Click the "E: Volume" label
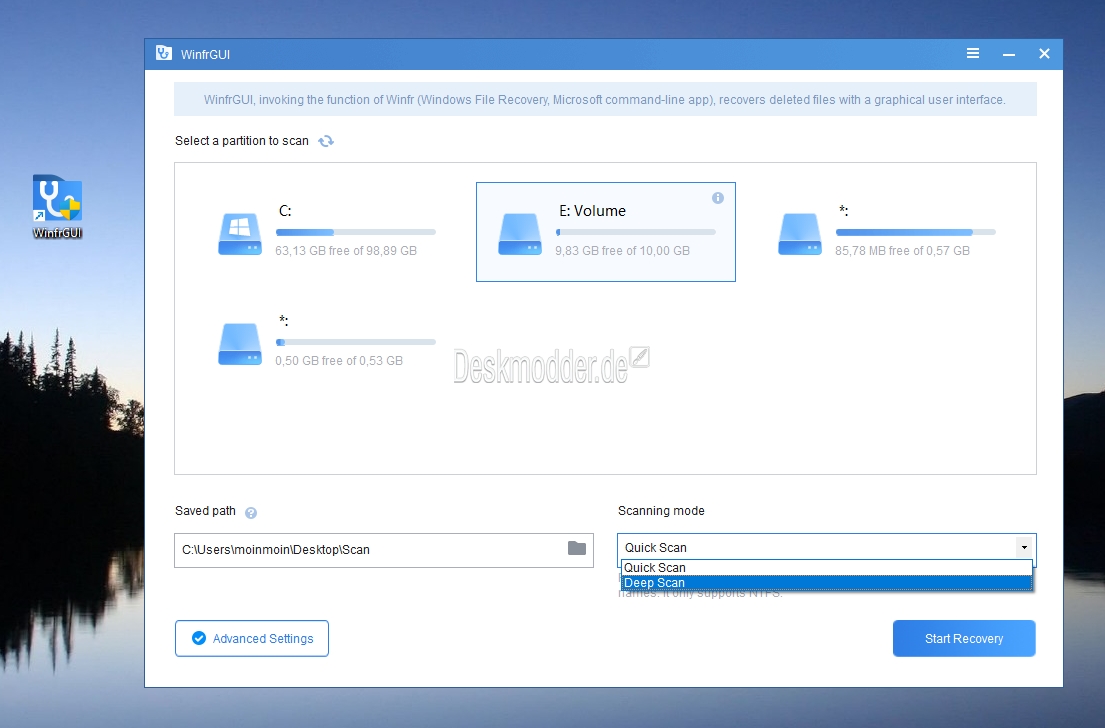The width and height of the screenshot is (1105, 728). (x=592, y=211)
